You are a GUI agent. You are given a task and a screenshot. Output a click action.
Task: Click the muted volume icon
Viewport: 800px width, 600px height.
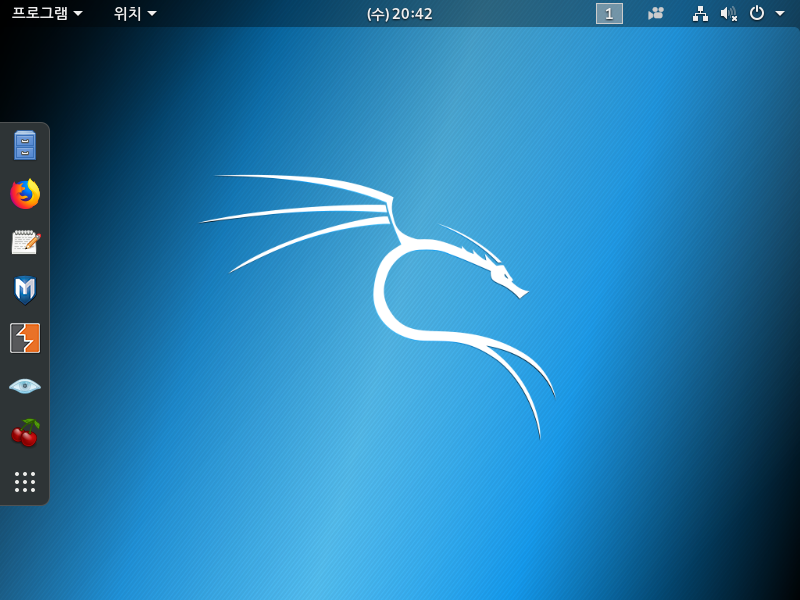(x=729, y=14)
